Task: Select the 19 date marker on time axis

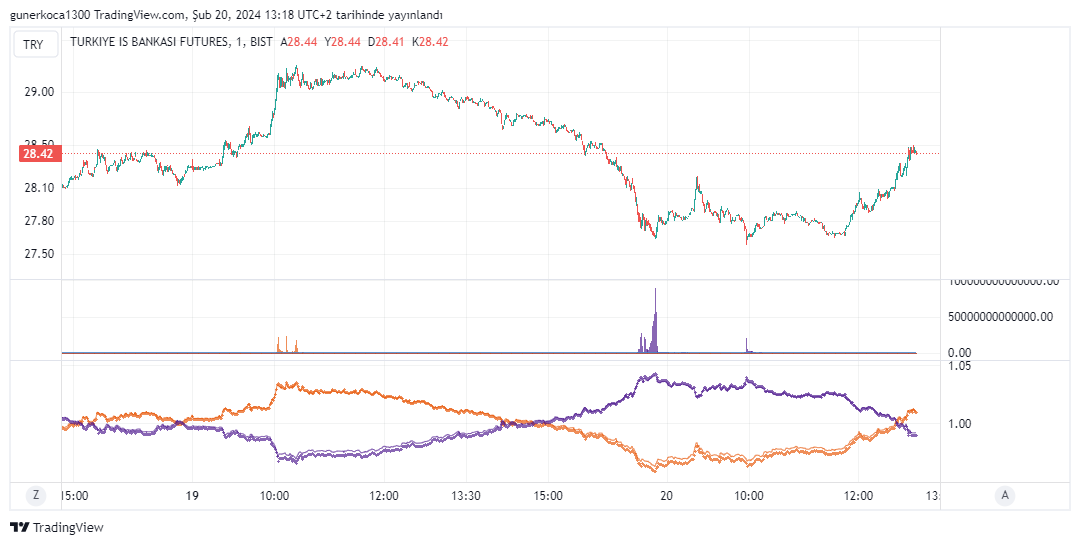Action: [x=193, y=495]
